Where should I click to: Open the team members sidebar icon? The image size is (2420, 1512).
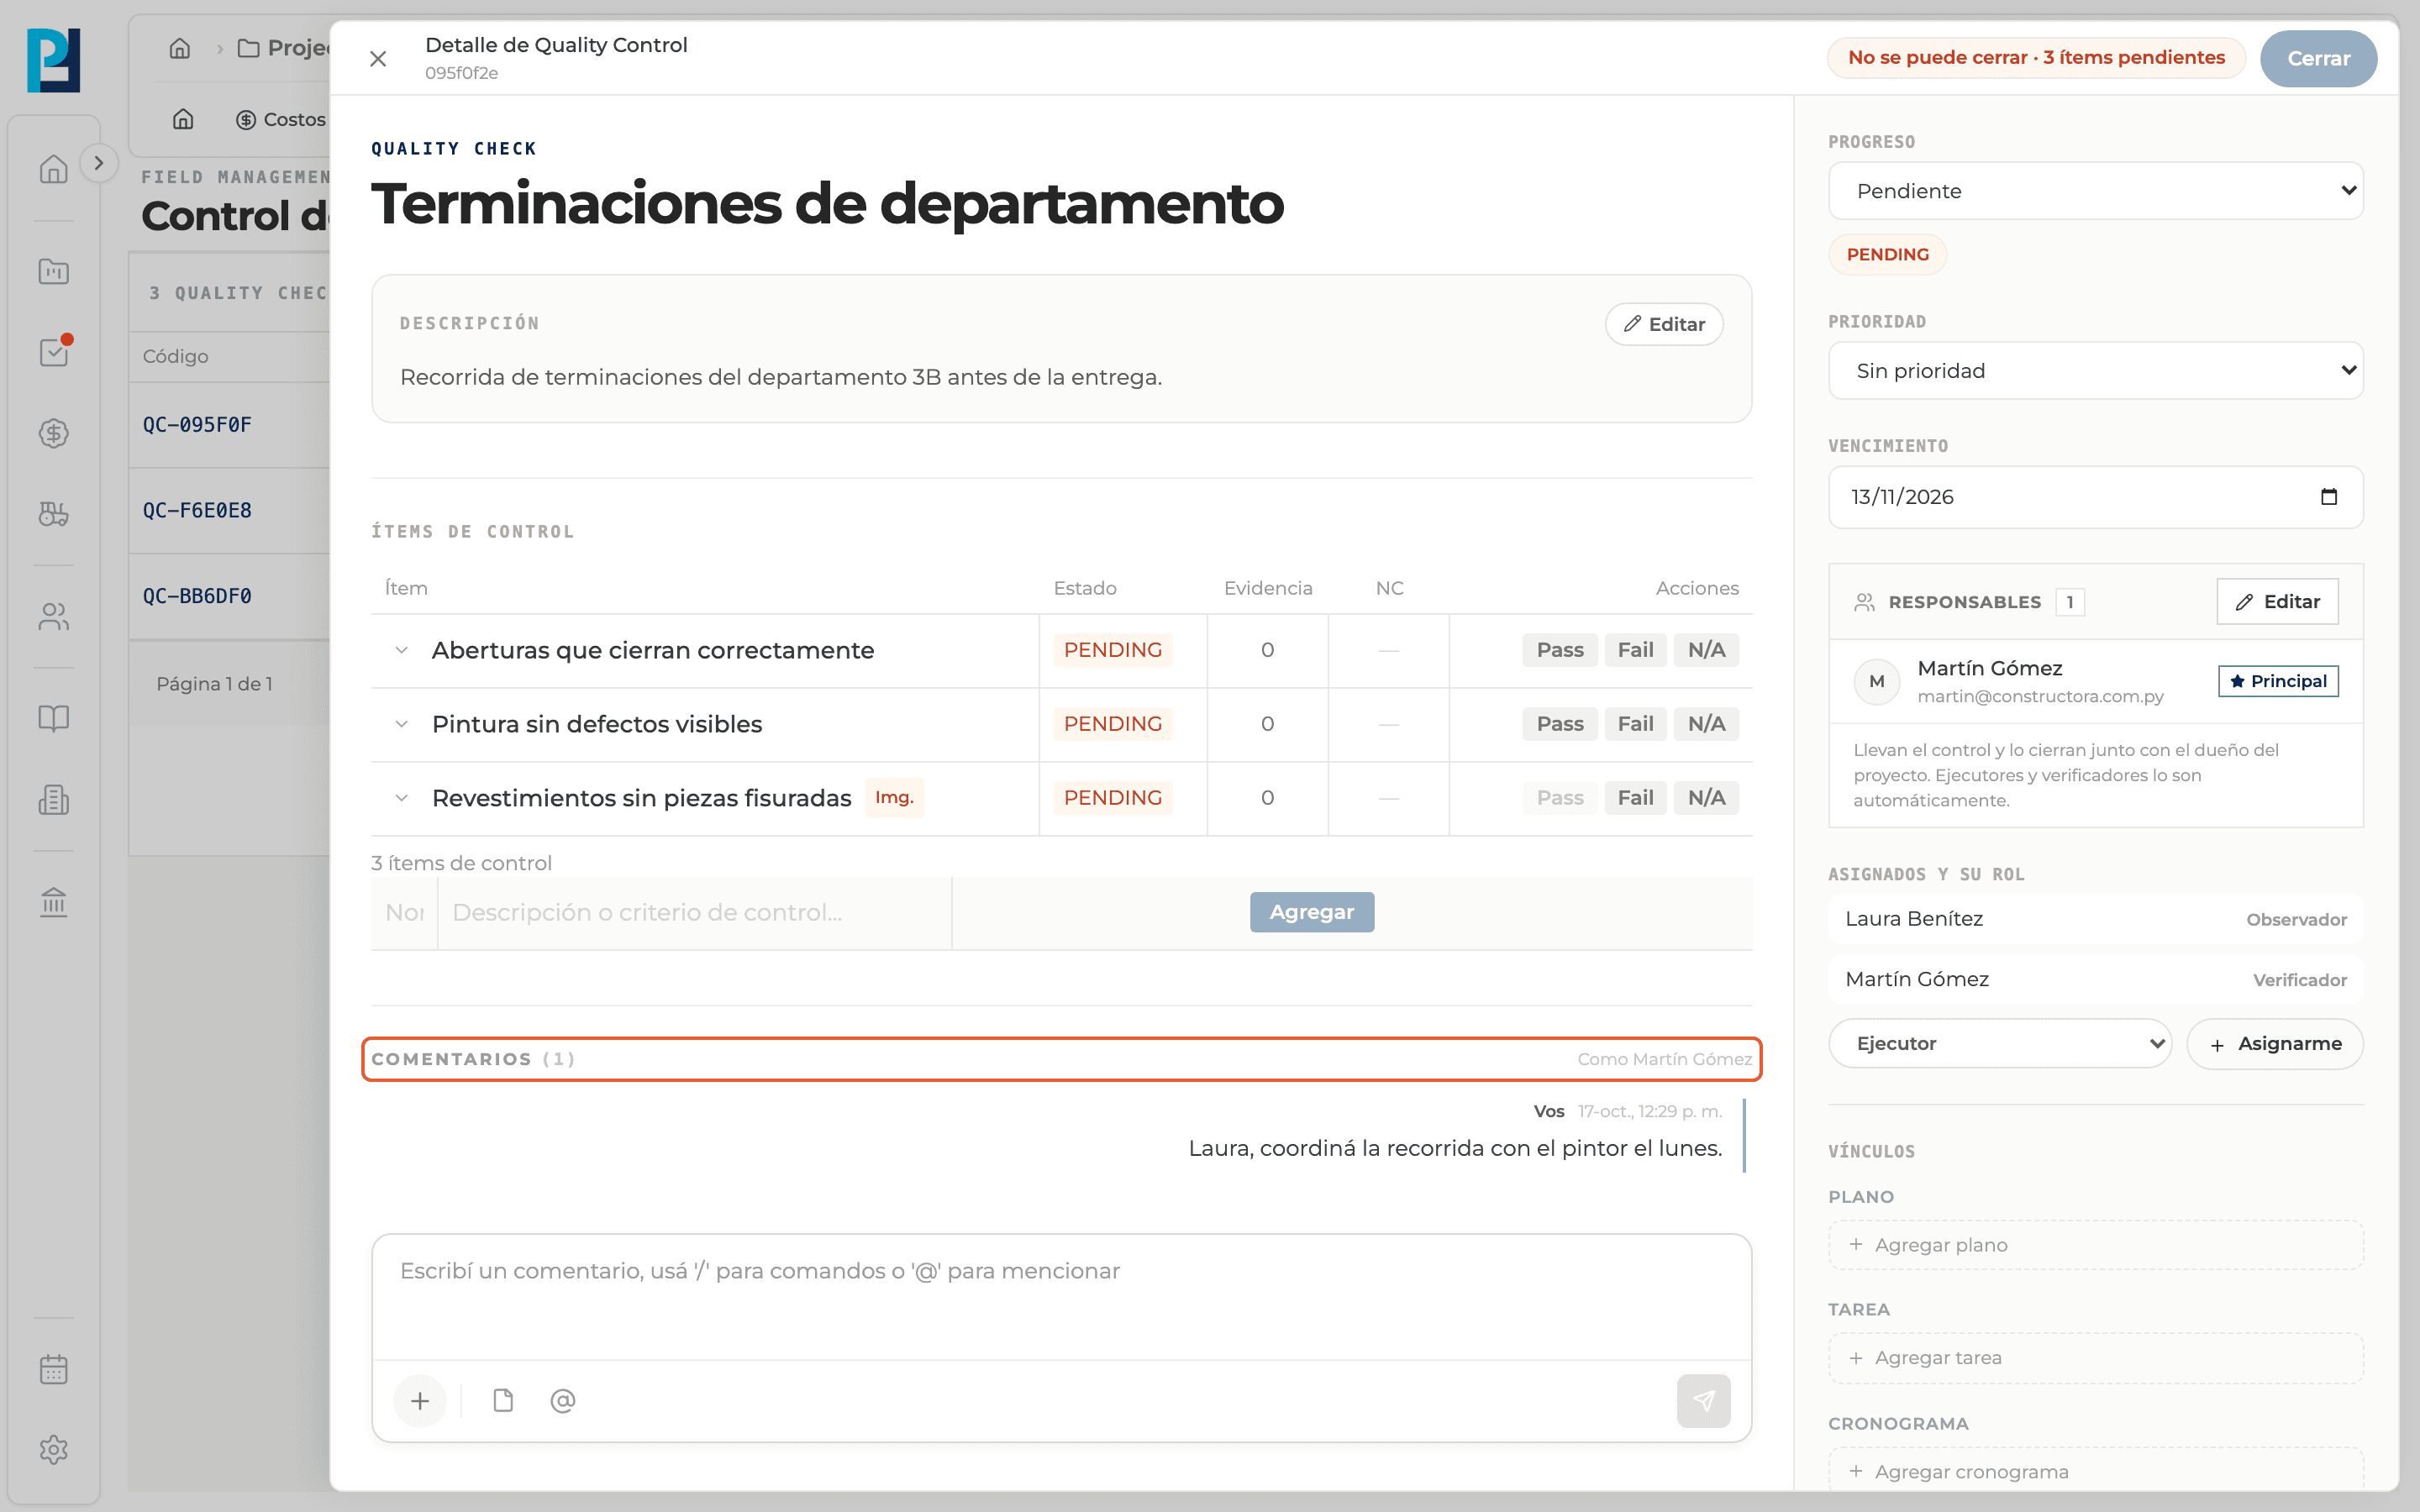[x=54, y=617]
